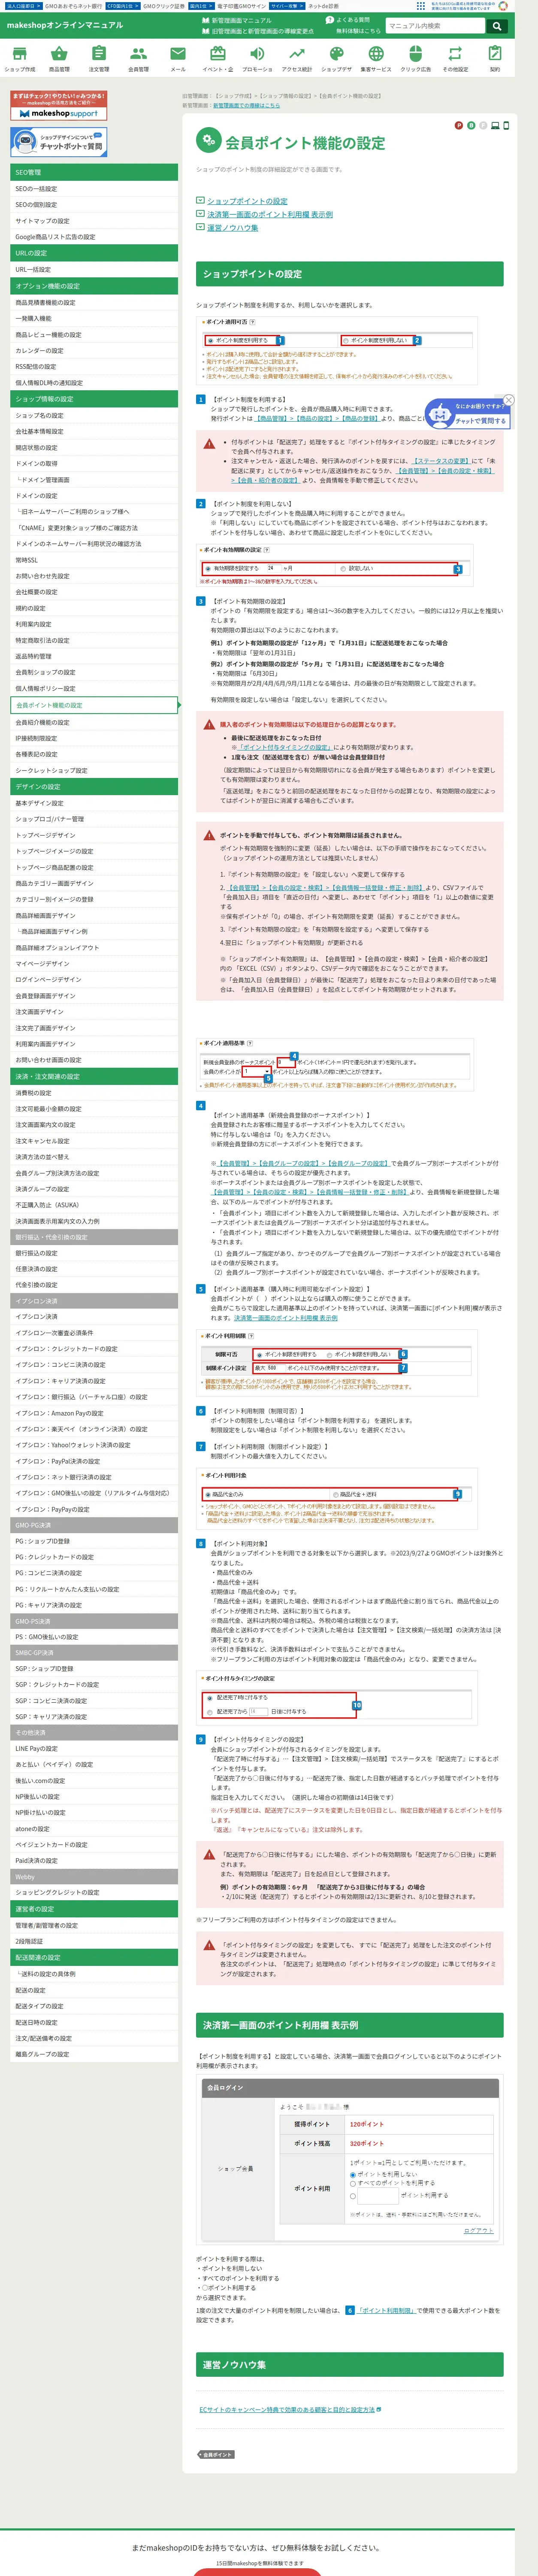Expand the デザインの設定 sidebar section

(94, 787)
